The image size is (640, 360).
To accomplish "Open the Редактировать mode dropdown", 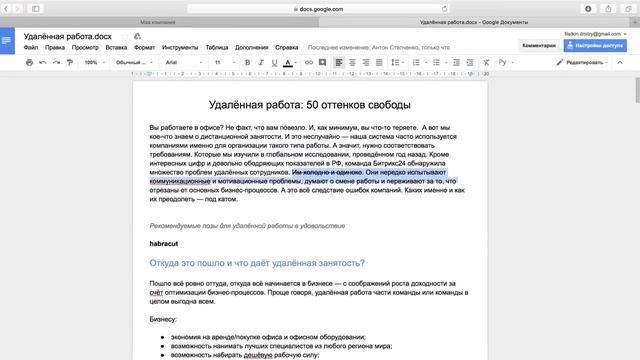I will (x=582, y=62).
